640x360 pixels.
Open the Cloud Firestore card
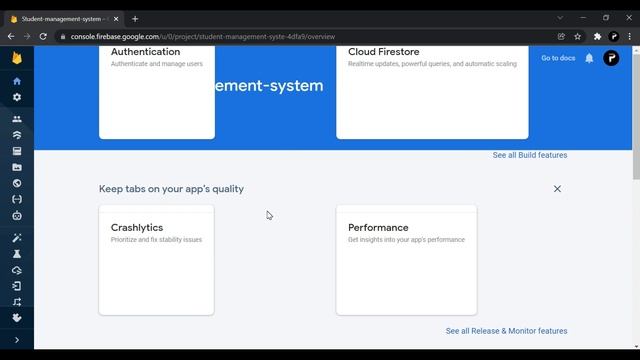(x=432, y=92)
